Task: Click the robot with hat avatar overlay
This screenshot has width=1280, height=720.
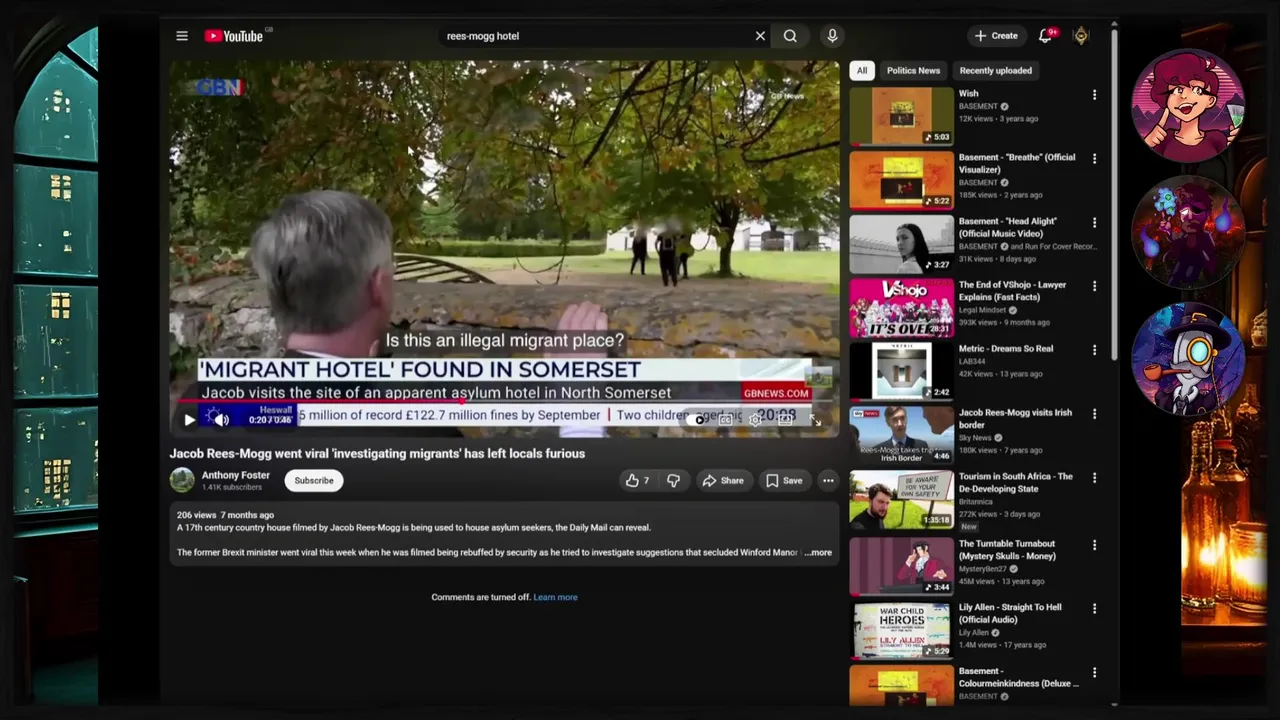Action: click(1189, 358)
